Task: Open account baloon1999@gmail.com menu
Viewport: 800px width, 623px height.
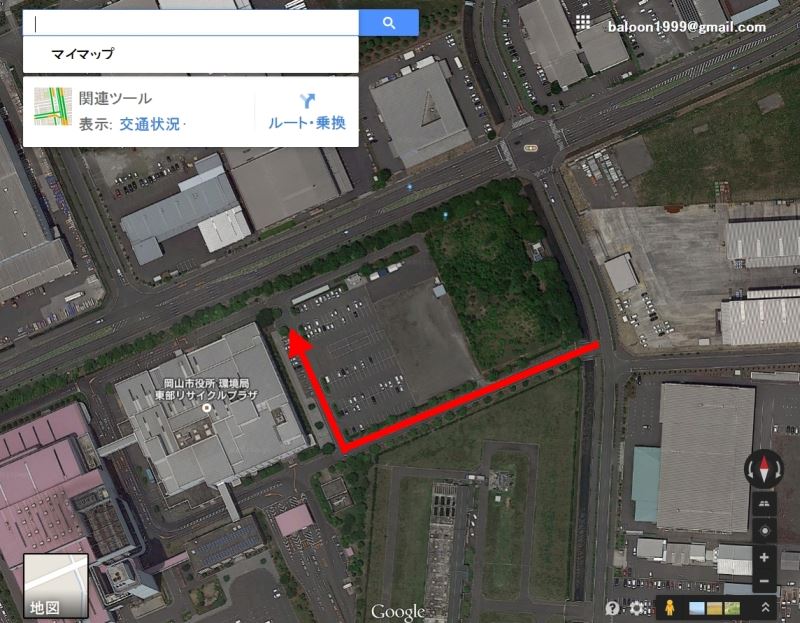Action: pyautogui.click(x=687, y=27)
